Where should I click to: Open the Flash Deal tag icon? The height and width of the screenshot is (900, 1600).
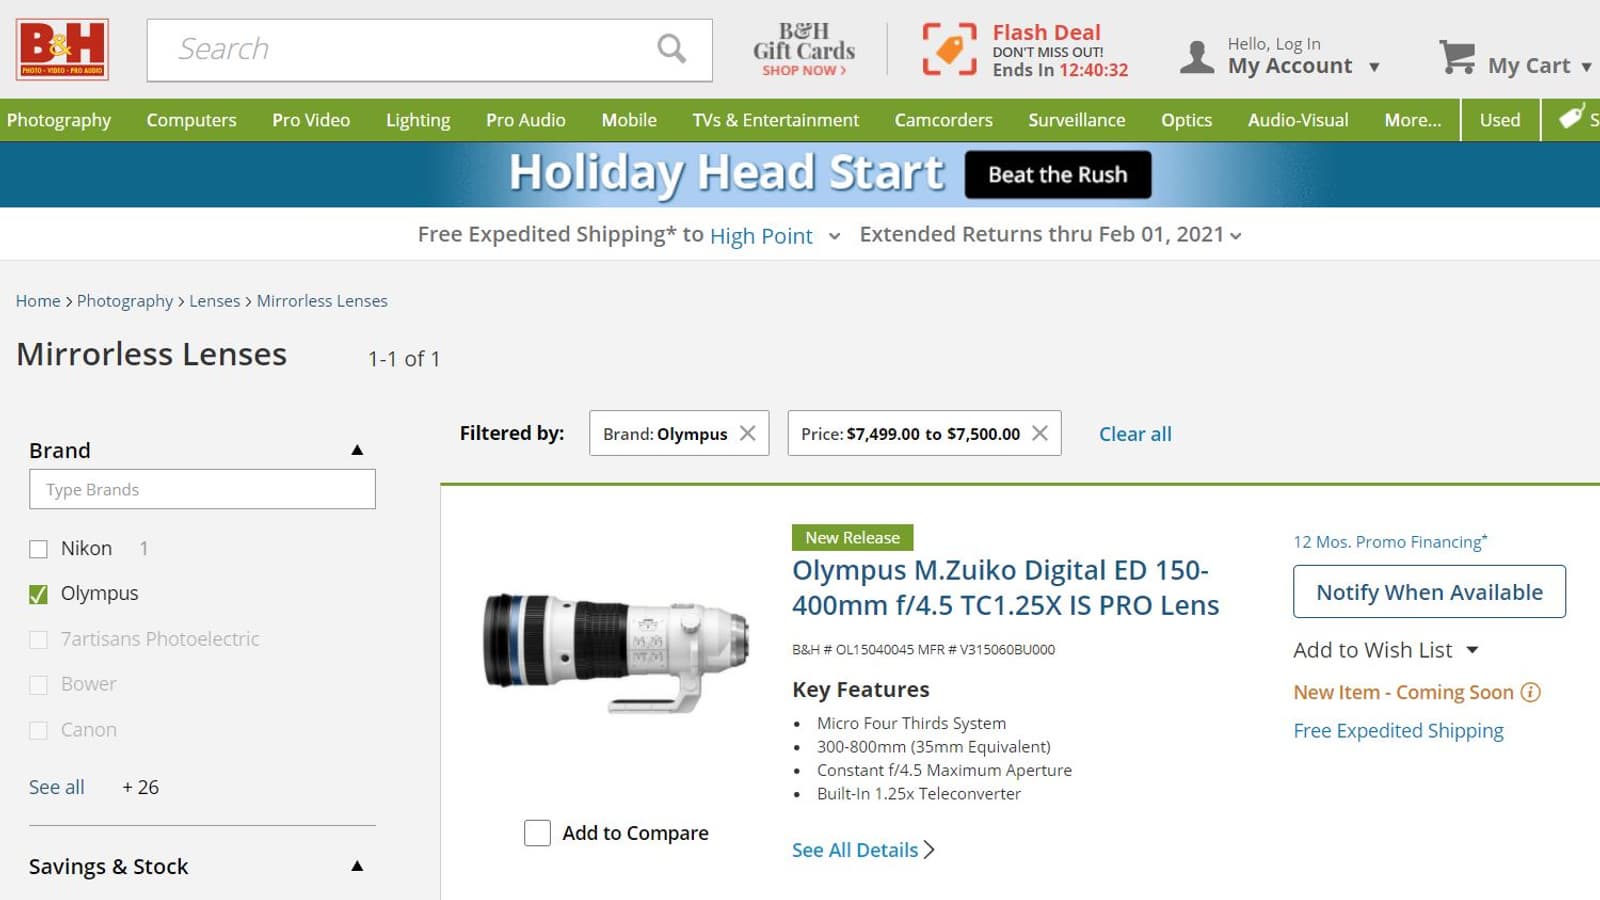949,49
